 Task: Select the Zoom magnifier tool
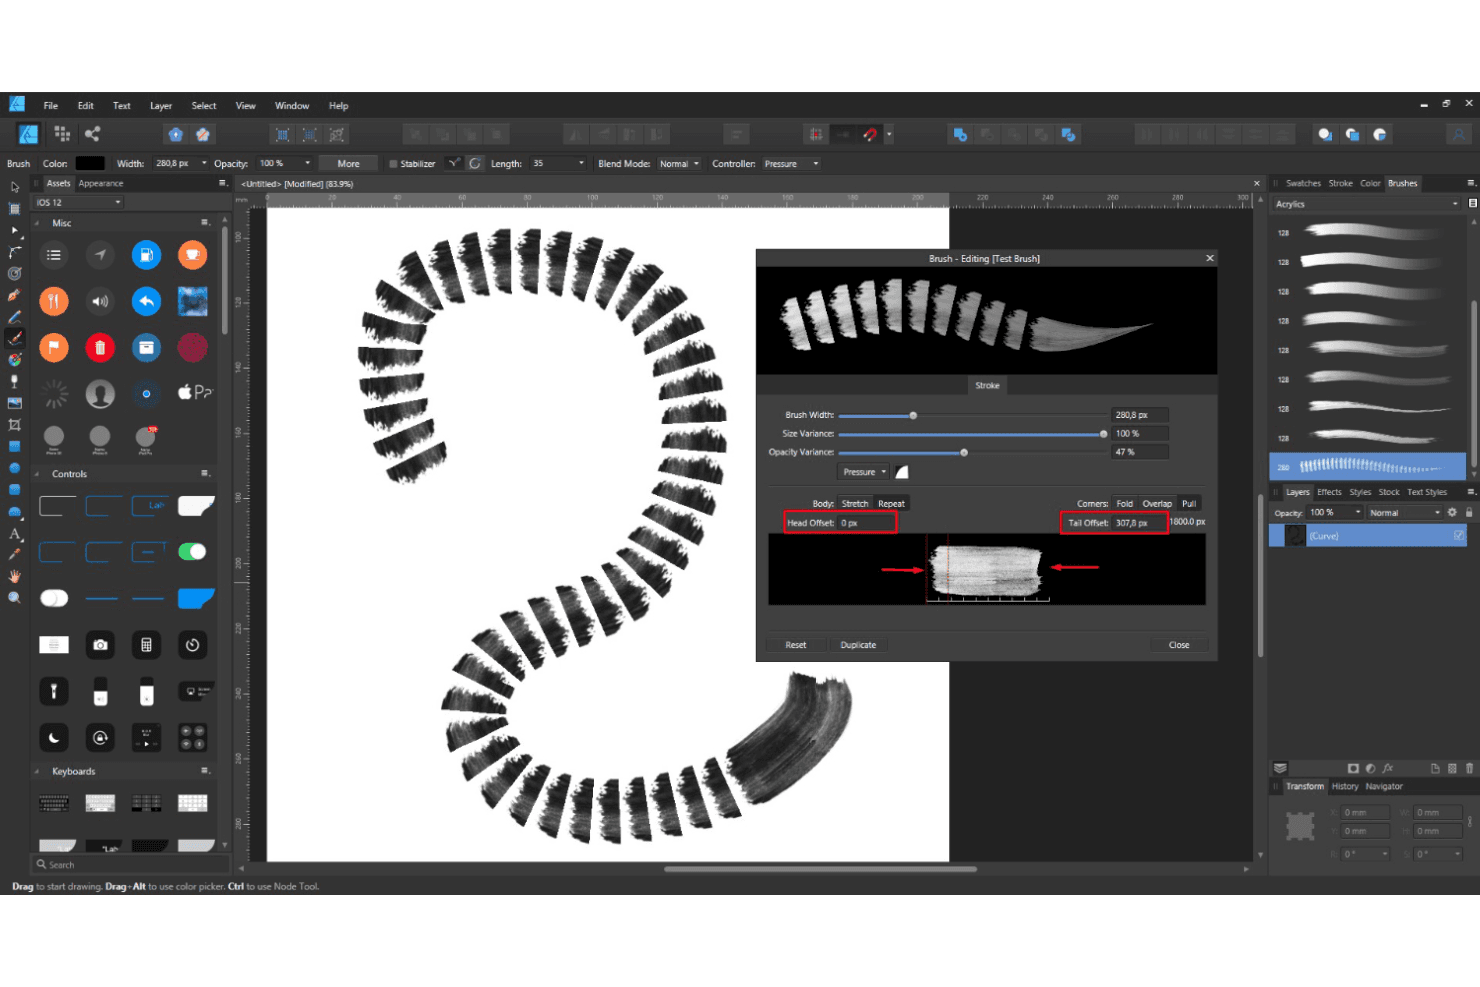tap(15, 598)
